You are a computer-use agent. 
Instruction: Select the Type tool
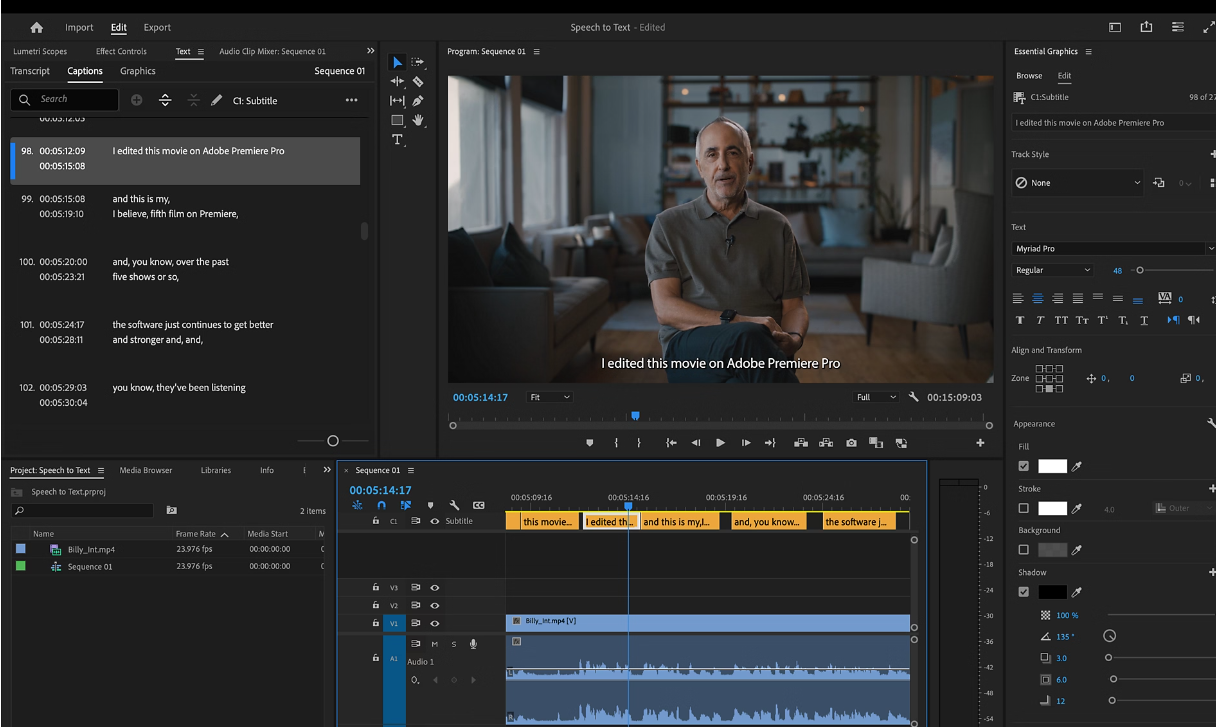pos(397,140)
